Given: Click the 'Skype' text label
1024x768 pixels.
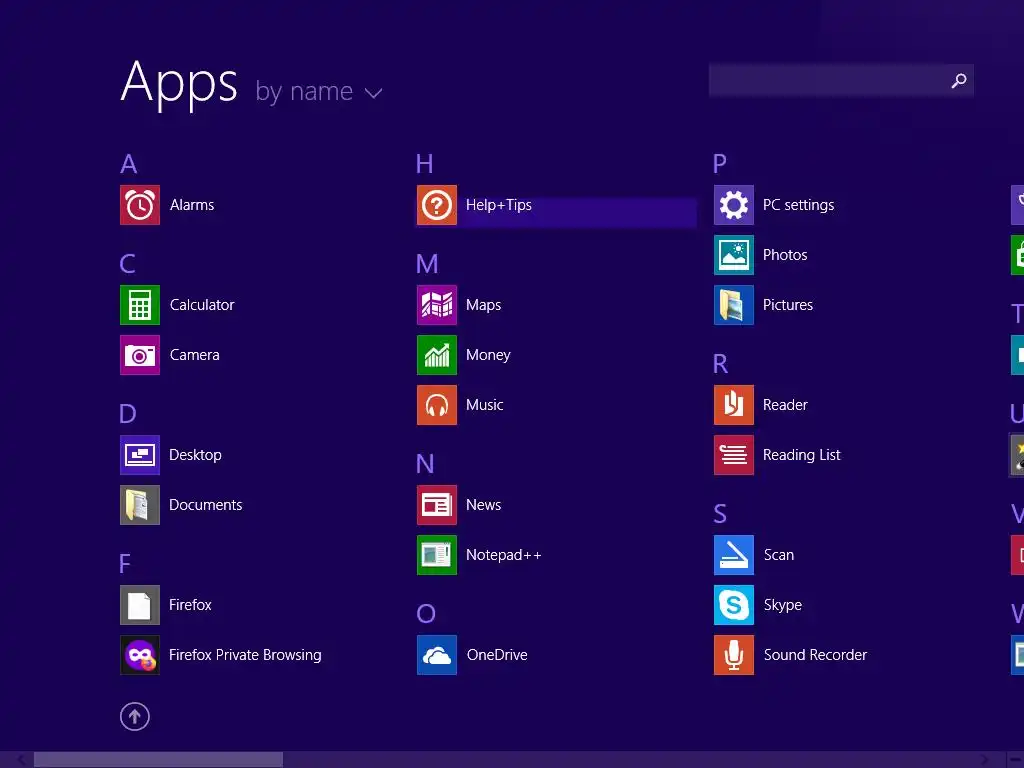Looking at the screenshot, I should point(783,605).
